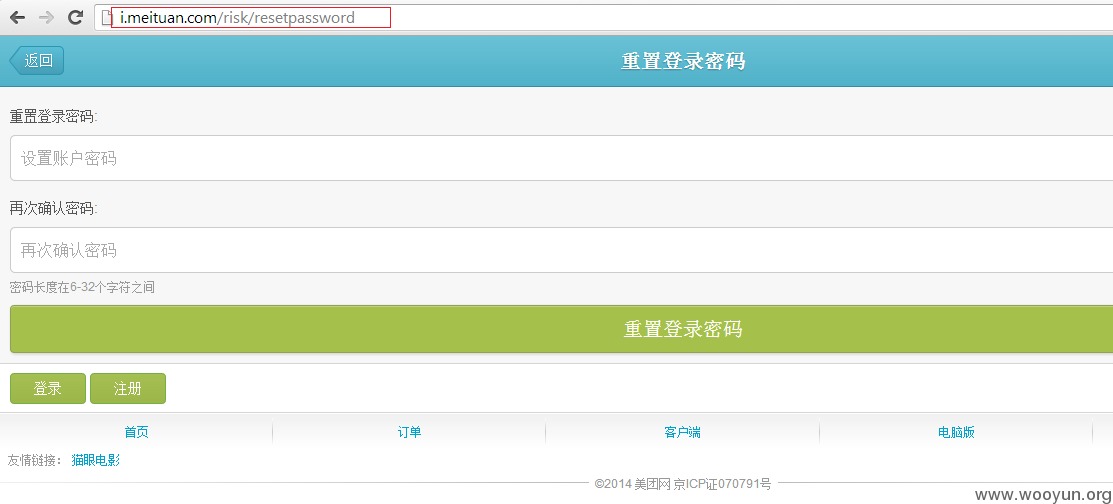
Task: Click the 重置登录密码: field label
Action: click(x=53, y=116)
